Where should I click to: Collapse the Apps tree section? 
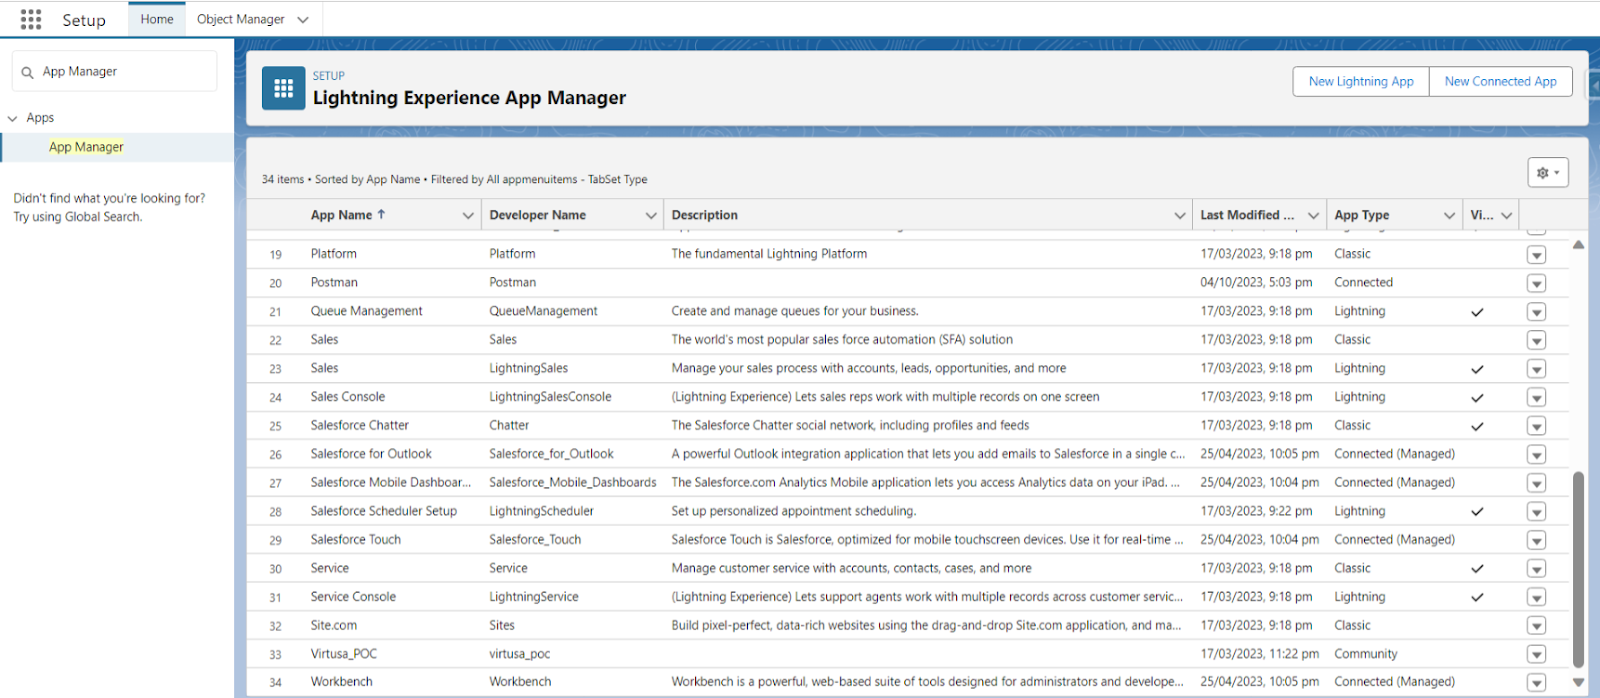[13, 118]
